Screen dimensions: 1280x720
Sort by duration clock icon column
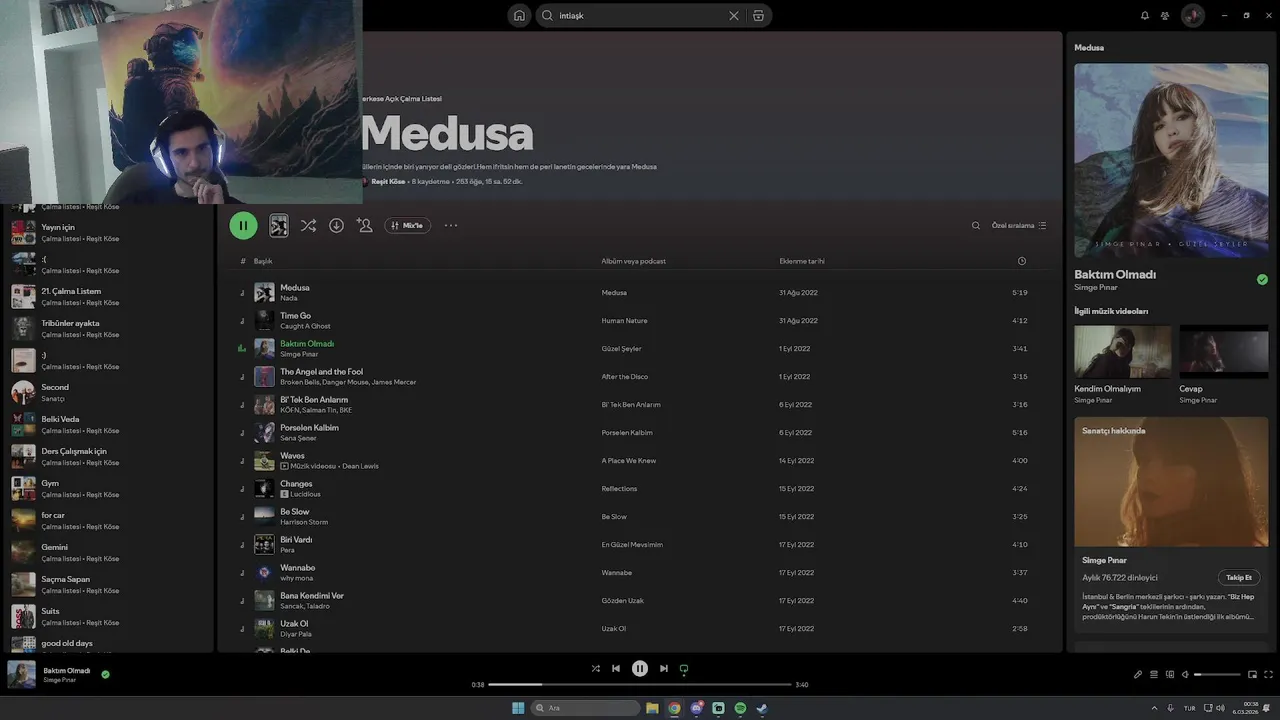click(1021, 261)
